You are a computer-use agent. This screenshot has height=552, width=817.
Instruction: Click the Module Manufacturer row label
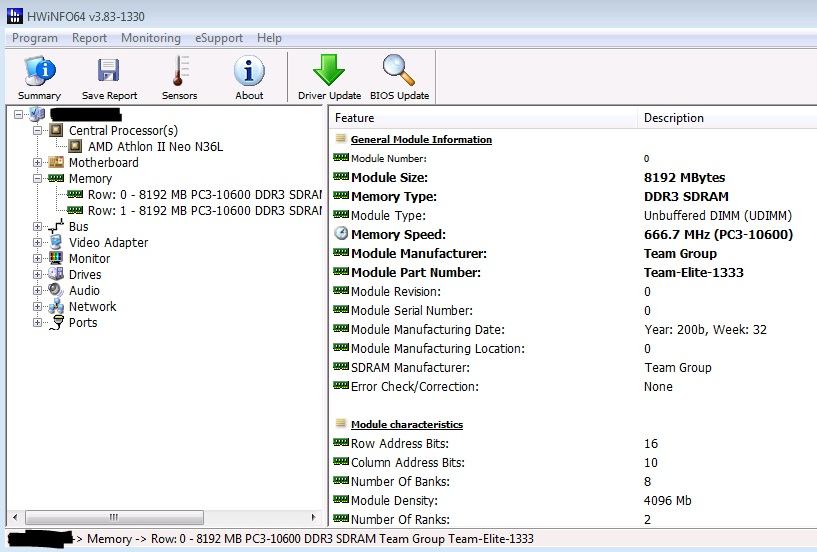(x=419, y=254)
